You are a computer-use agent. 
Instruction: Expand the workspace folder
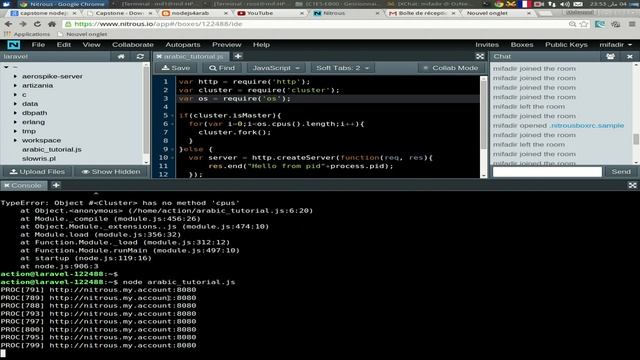16,140
